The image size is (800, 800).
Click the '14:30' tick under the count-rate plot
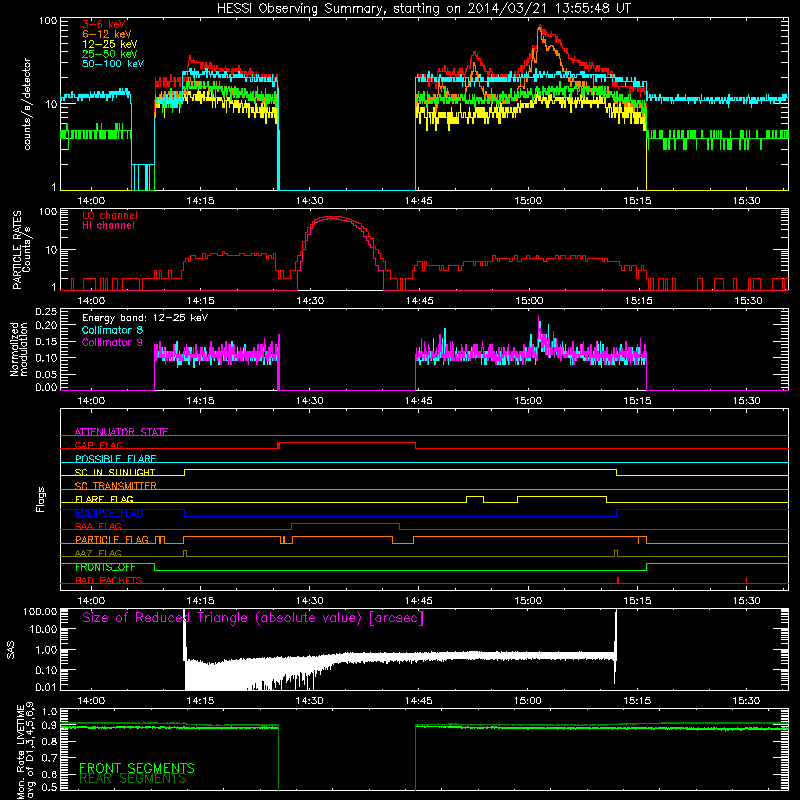(x=310, y=201)
